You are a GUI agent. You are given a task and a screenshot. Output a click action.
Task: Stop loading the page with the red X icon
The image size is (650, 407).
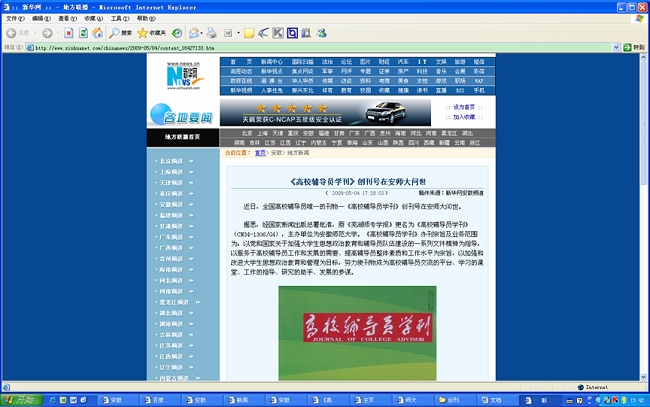(x=69, y=33)
